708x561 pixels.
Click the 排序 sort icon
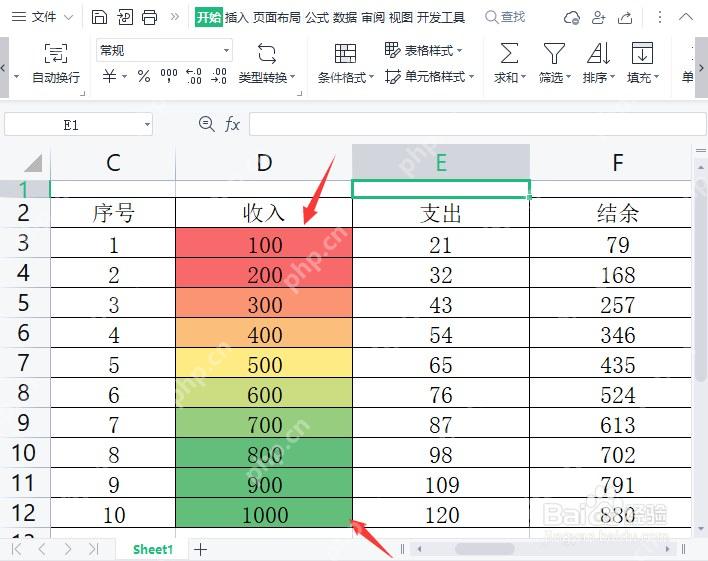598,53
